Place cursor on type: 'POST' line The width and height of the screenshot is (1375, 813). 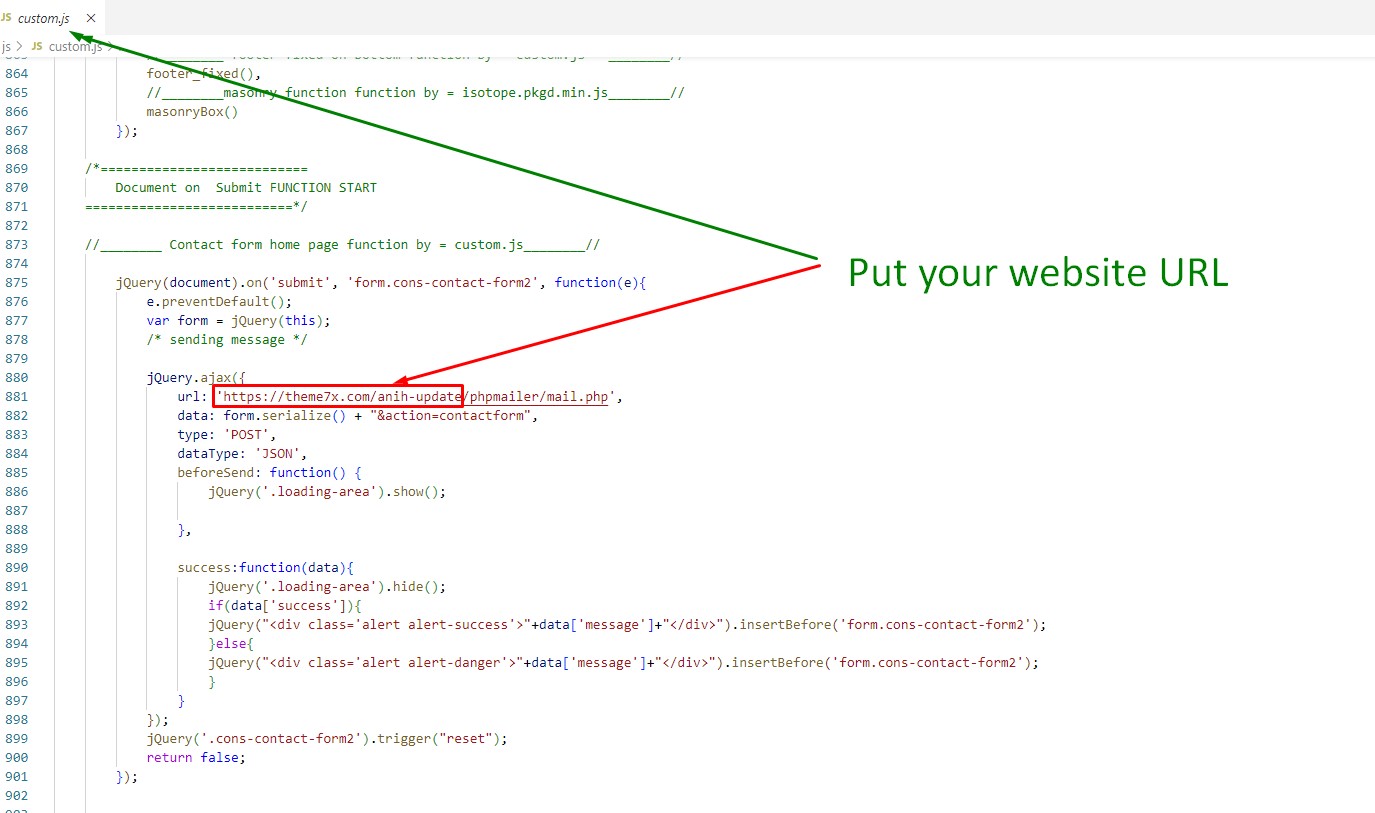tap(226, 435)
